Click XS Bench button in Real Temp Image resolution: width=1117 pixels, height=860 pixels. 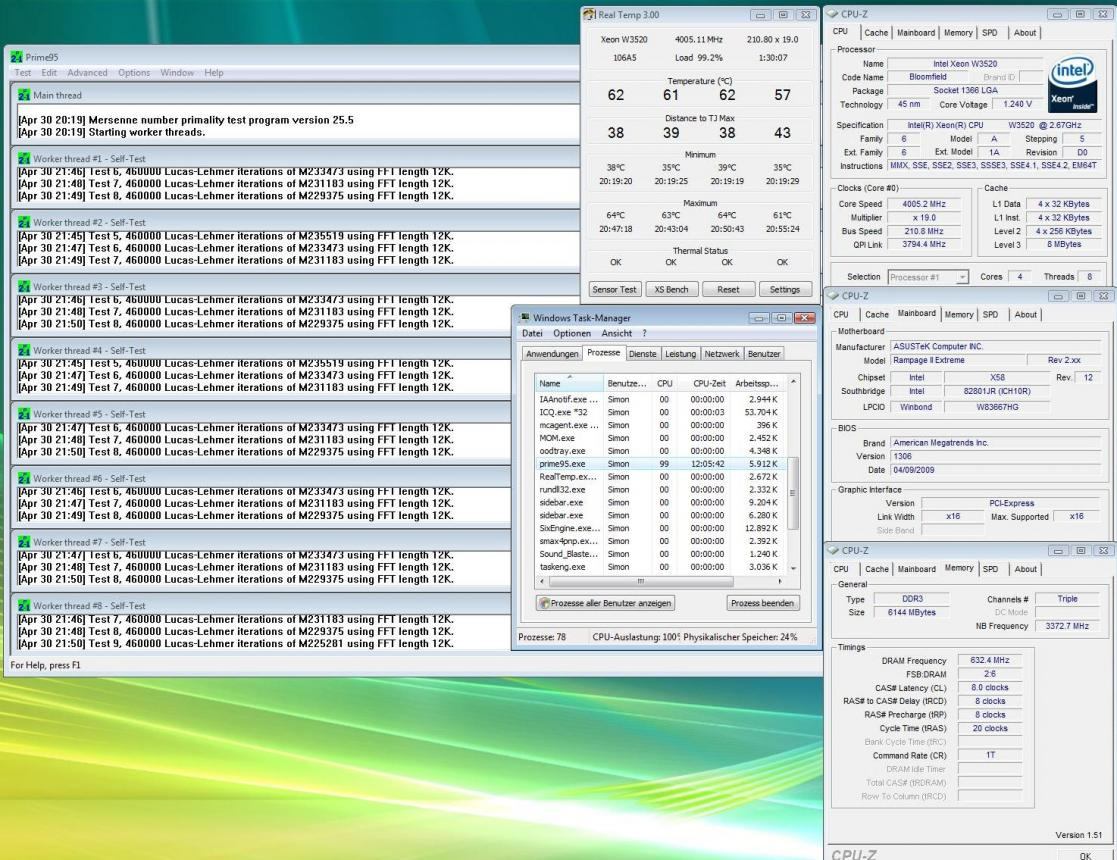[671, 289]
